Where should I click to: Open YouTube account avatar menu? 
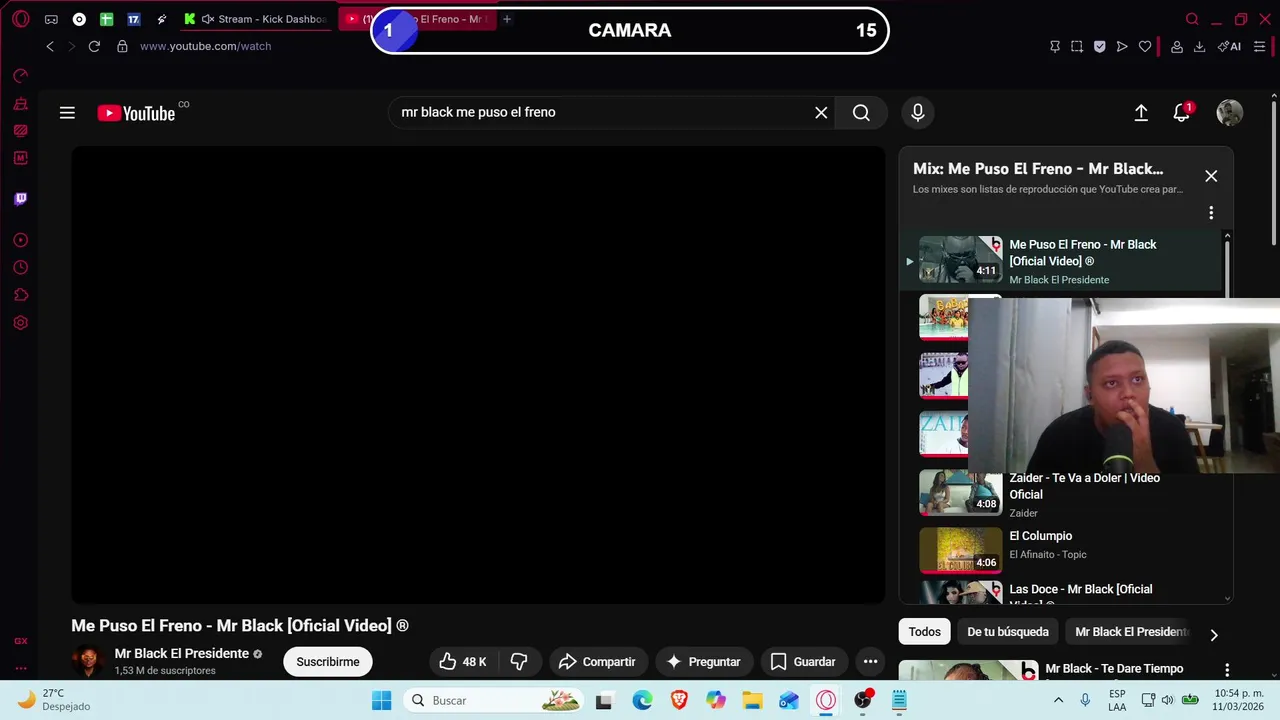1229,113
